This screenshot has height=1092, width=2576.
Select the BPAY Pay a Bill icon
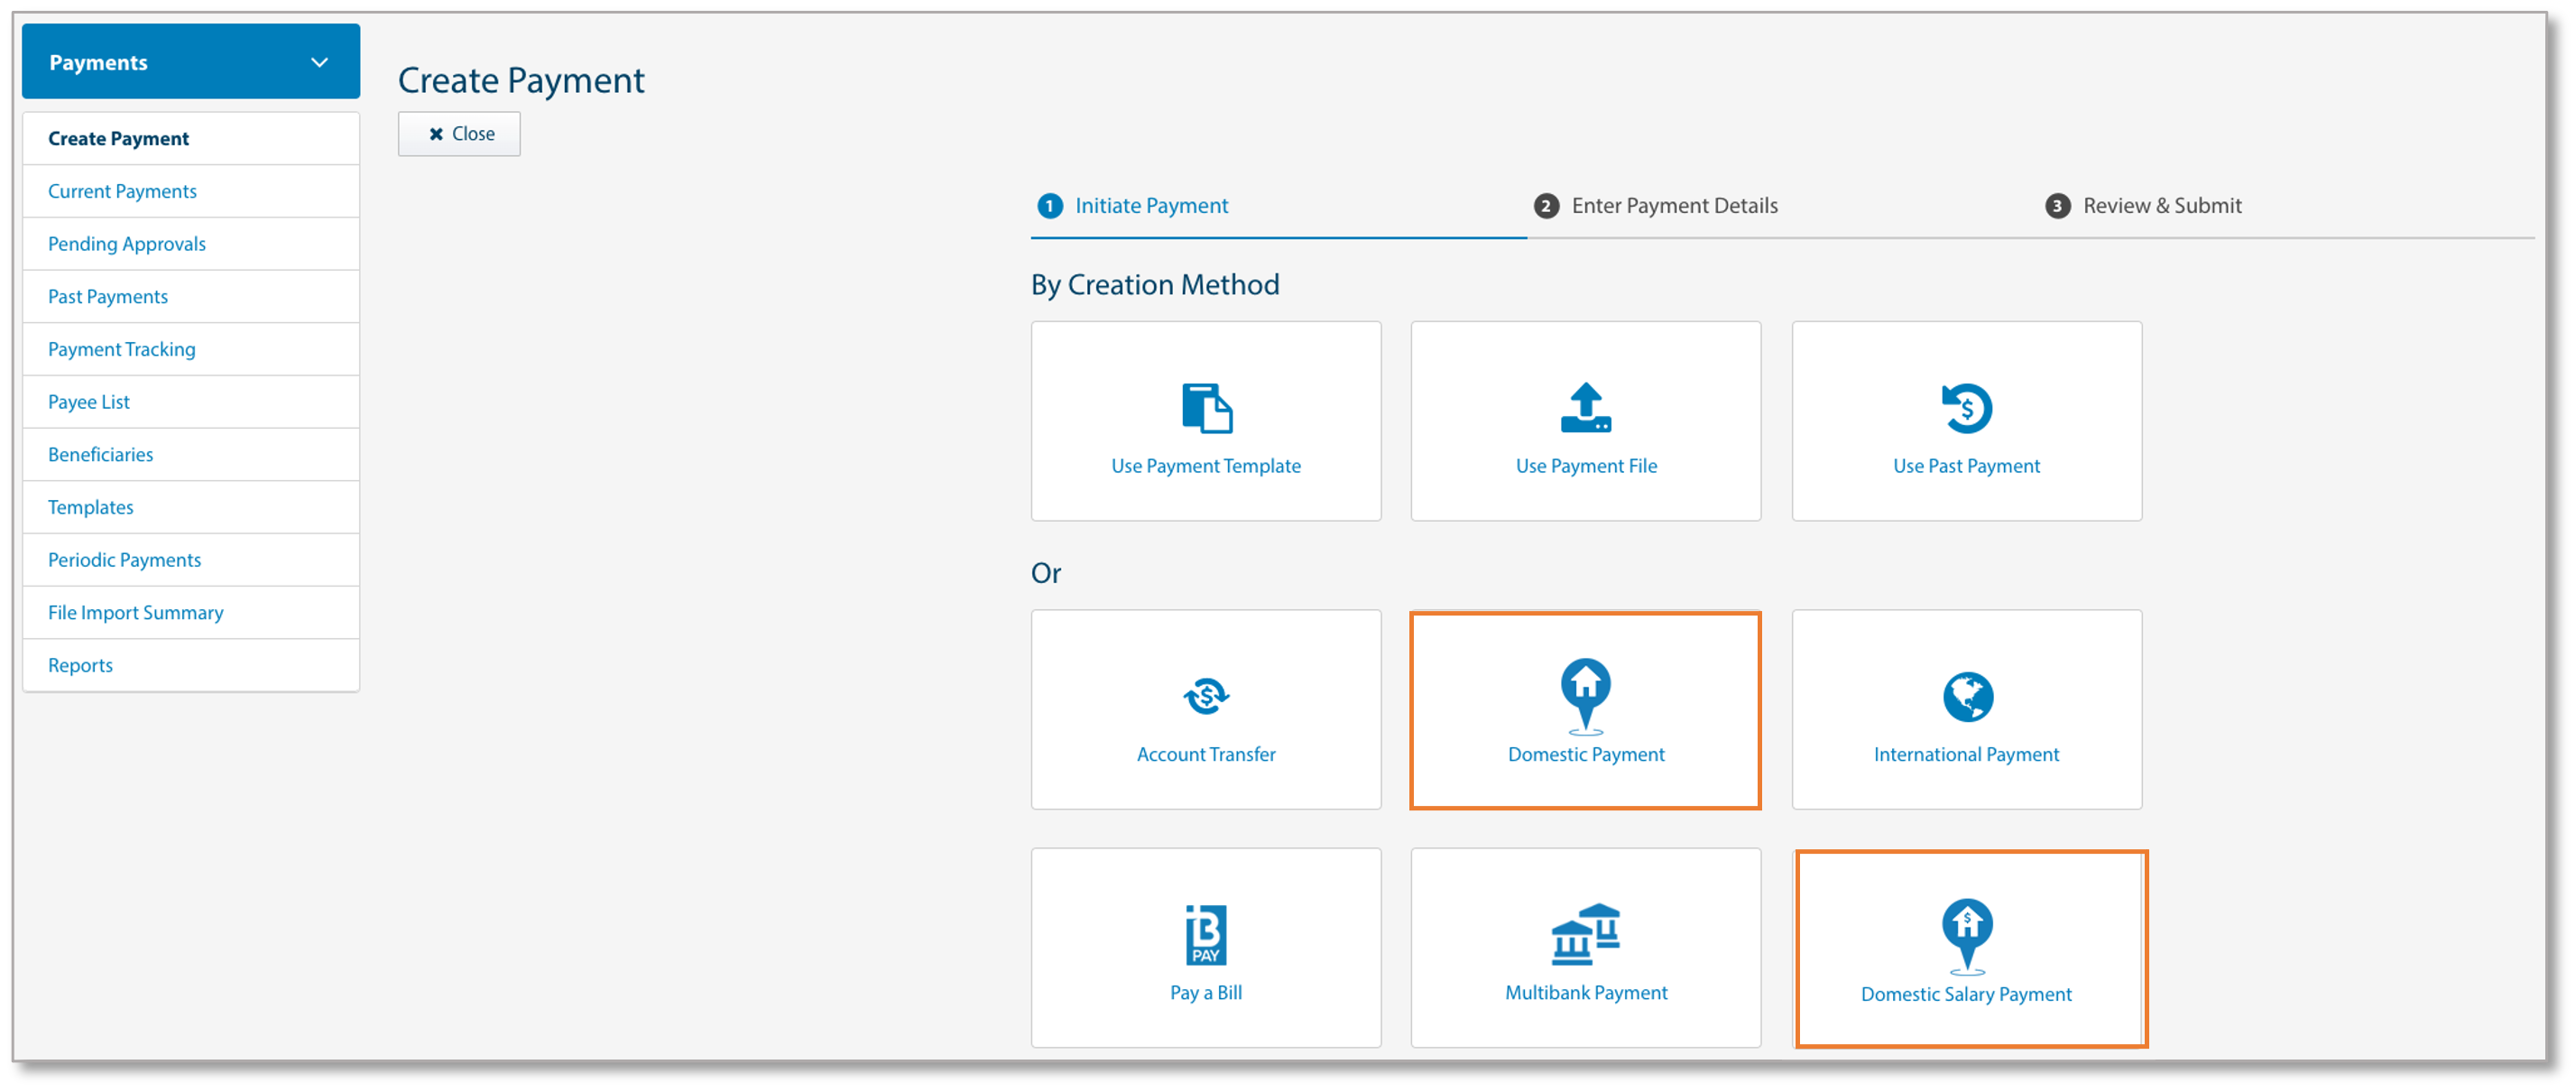pos(1206,936)
